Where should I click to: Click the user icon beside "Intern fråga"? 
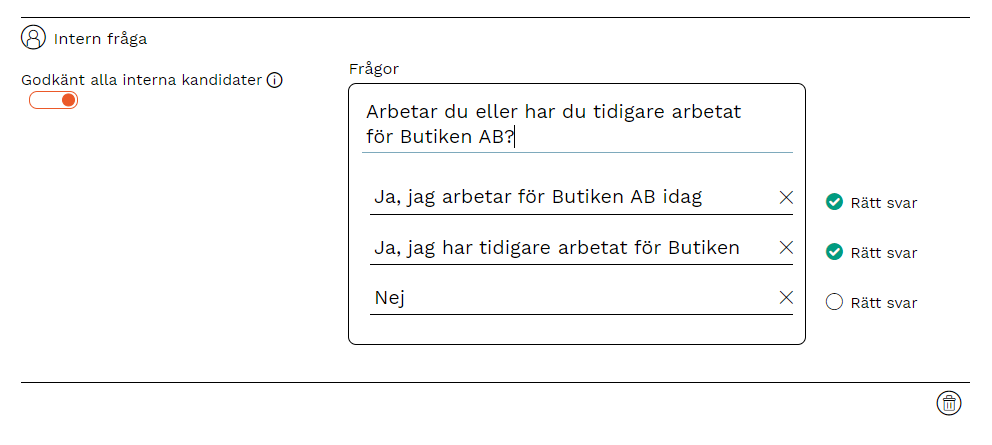[x=34, y=38]
